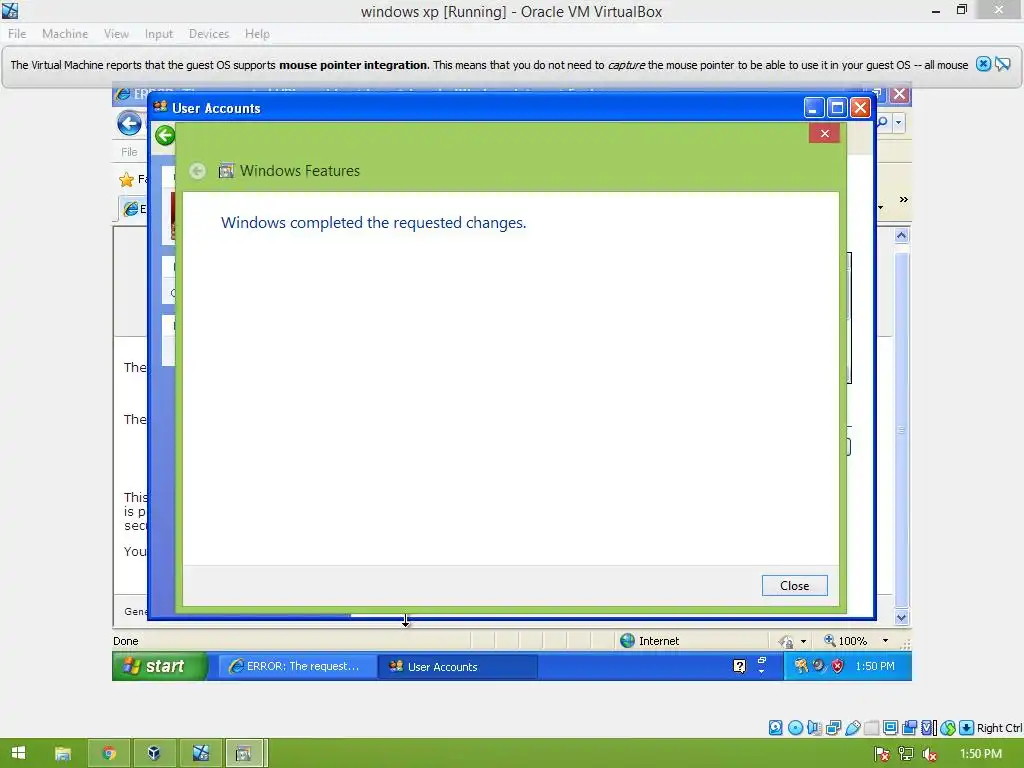Click VirtualBox audio indicator
Viewport: 1024px width, 768px height.
pyautogui.click(x=814, y=728)
